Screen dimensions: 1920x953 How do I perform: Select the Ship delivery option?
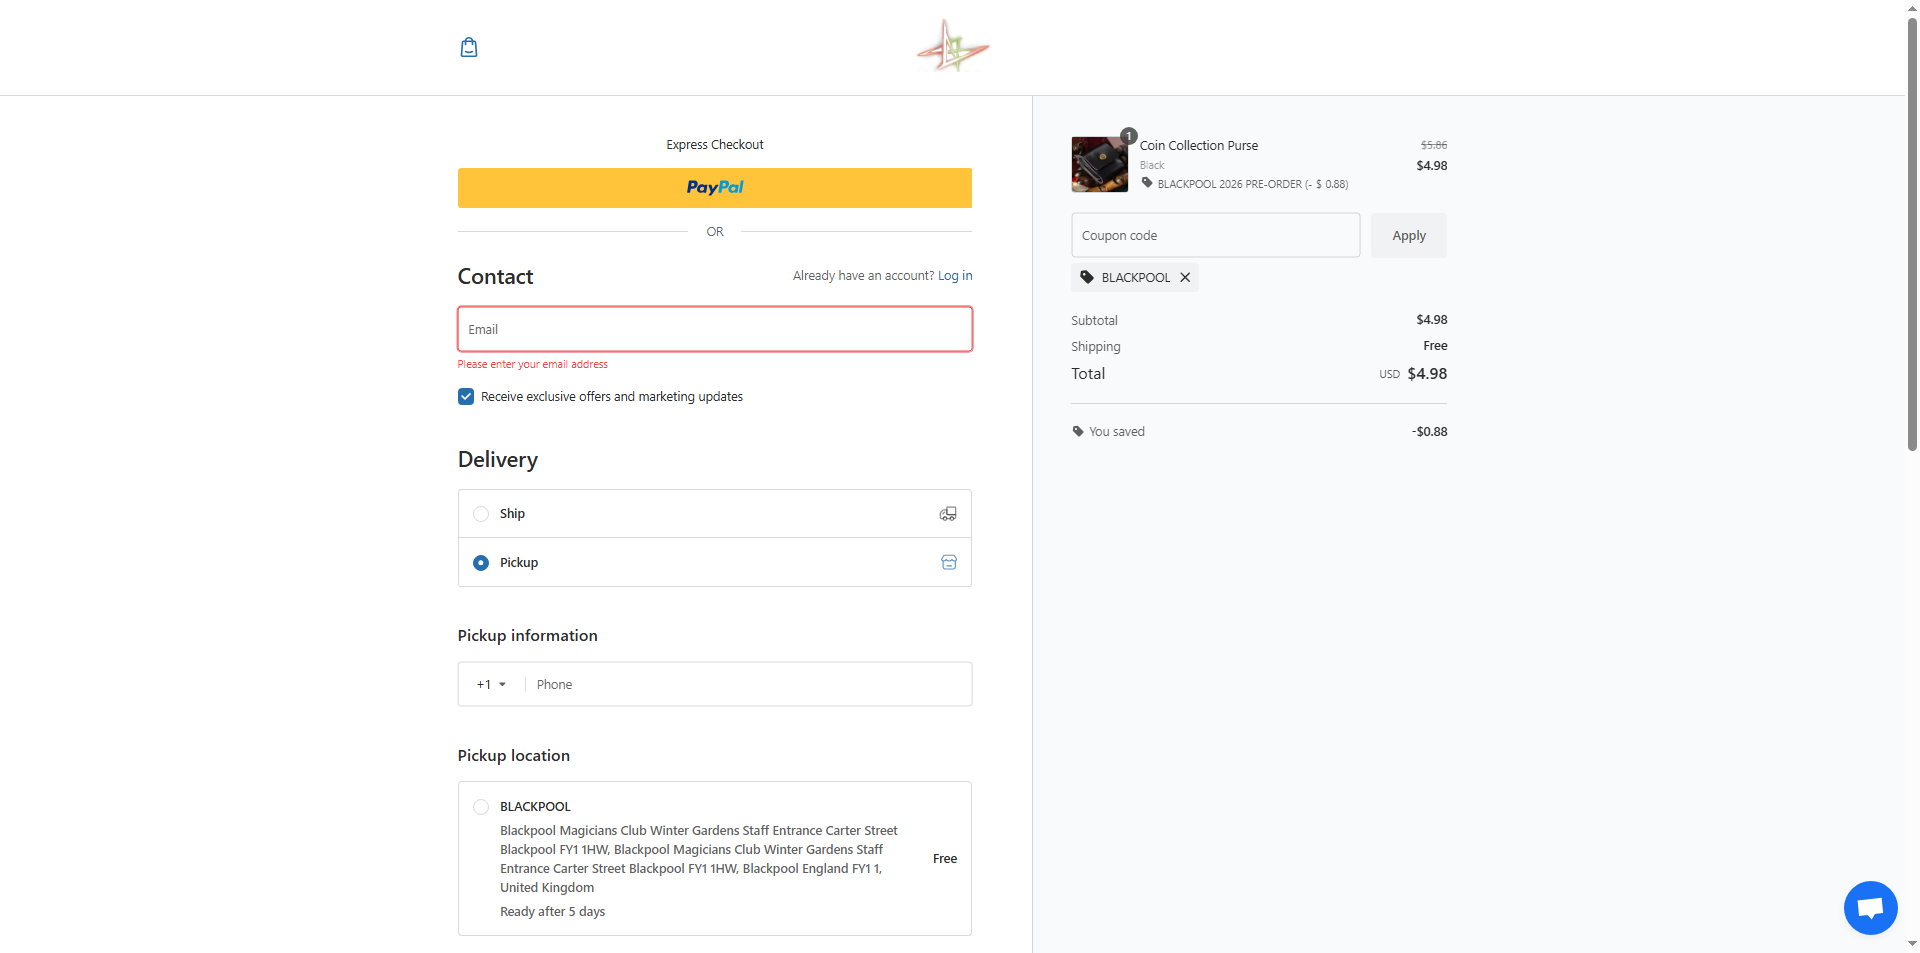point(481,514)
